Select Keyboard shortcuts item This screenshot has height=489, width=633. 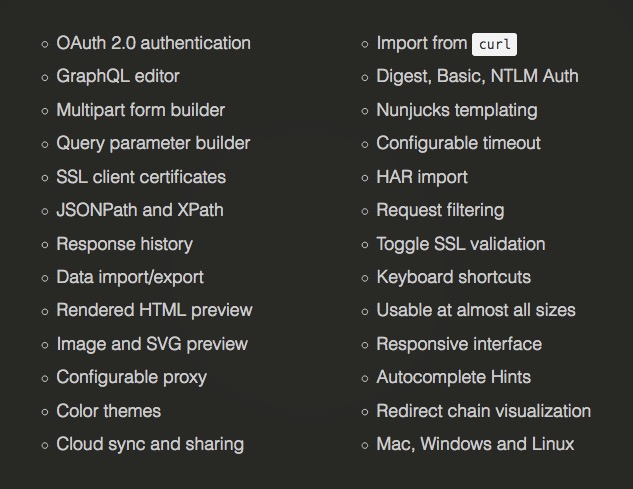pyautogui.click(x=453, y=277)
